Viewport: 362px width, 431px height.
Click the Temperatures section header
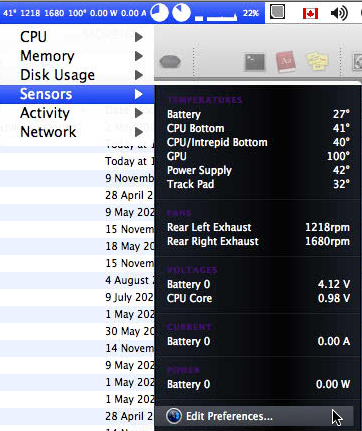point(205,100)
